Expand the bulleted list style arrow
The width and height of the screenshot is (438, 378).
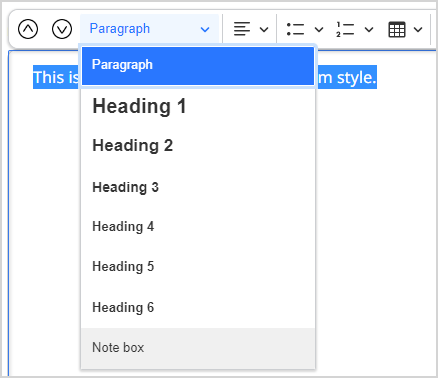[x=319, y=30]
